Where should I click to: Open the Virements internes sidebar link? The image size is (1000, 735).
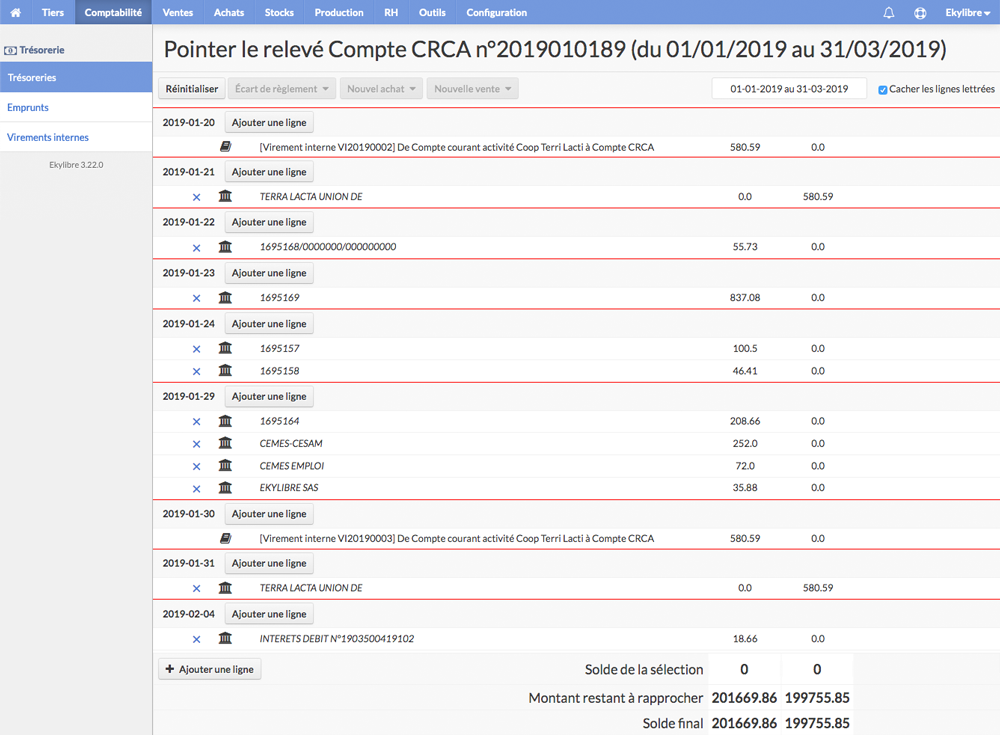click(48, 137)
